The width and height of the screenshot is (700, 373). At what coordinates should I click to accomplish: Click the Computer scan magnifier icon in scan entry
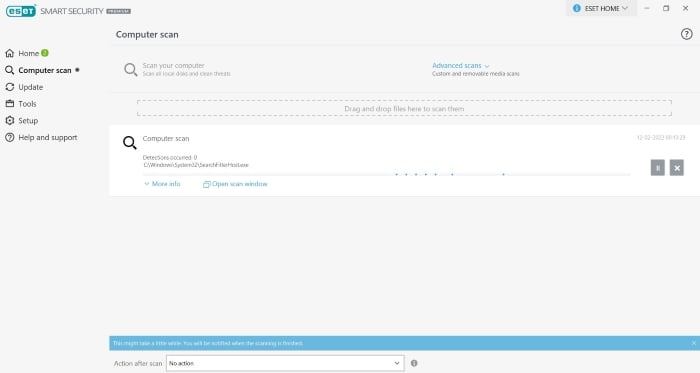click(129, 143)
